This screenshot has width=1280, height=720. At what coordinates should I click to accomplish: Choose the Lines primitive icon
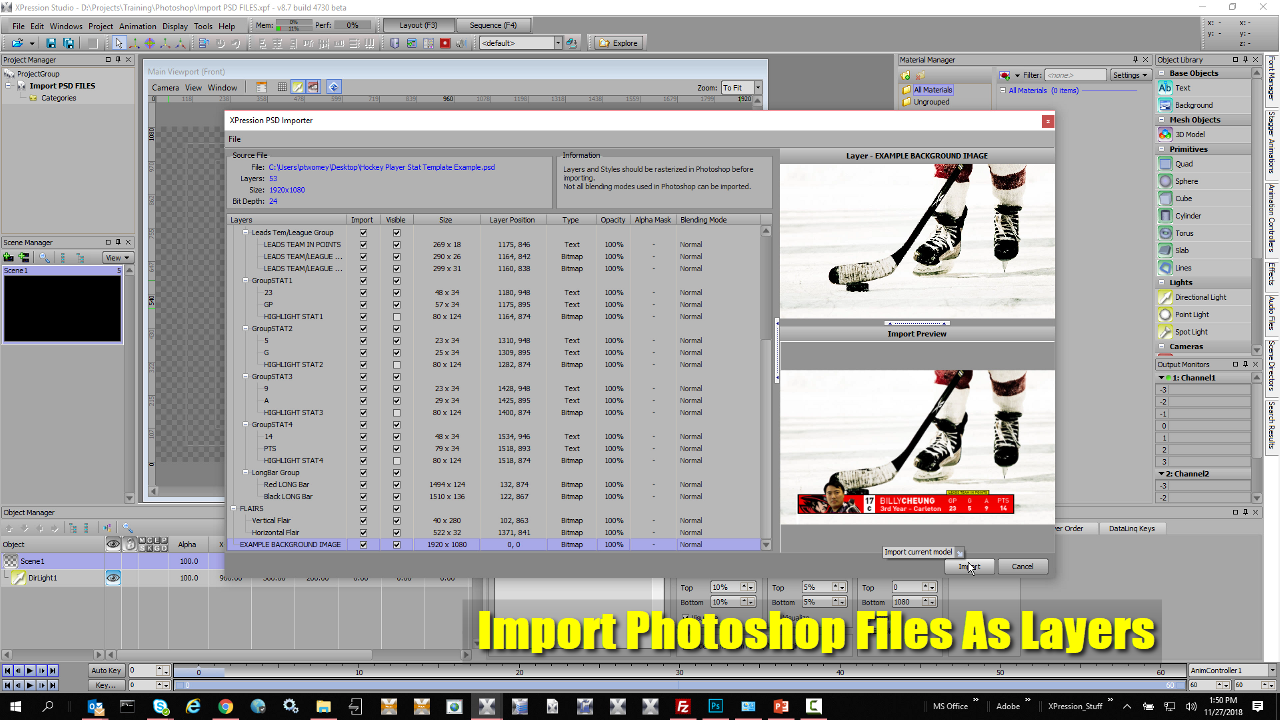click(x=1165, y=268)
